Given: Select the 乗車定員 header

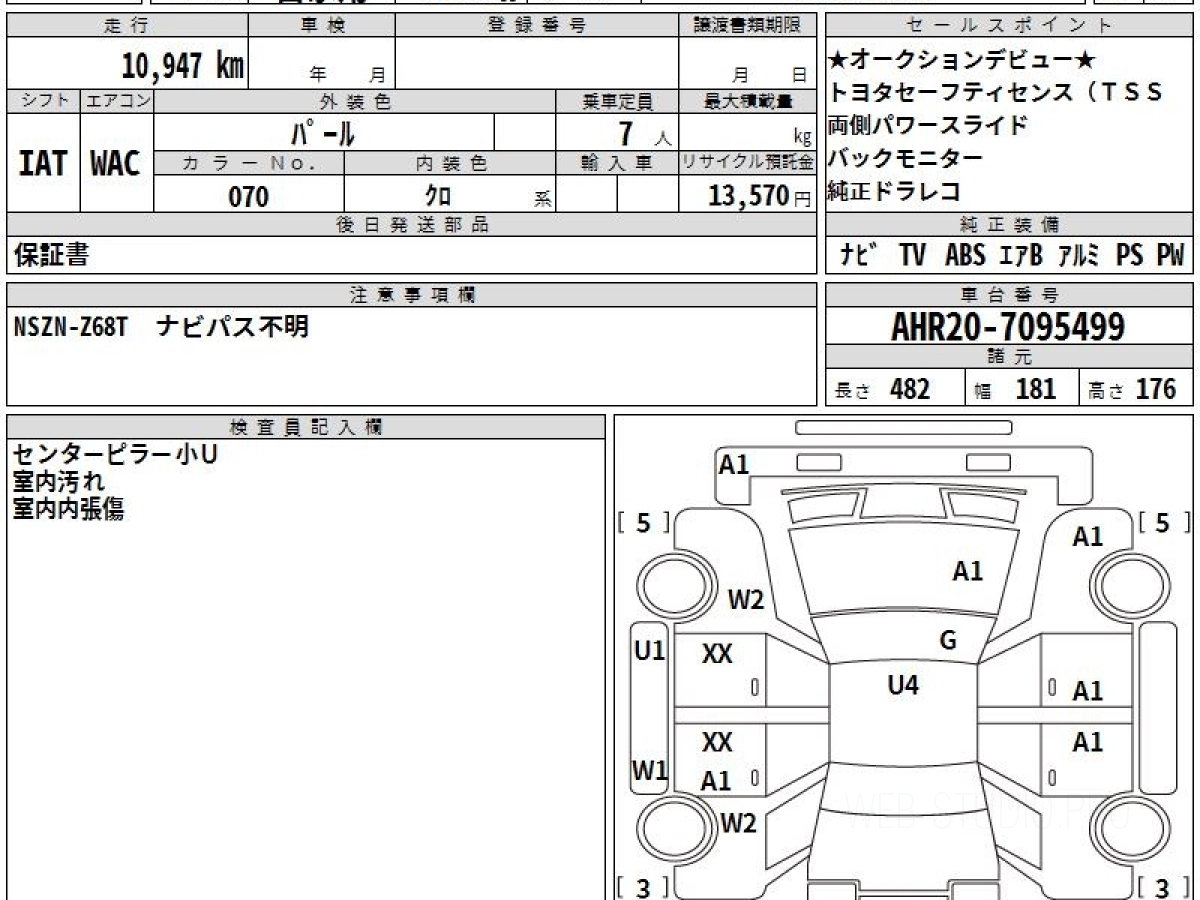Looking at the screenshot, I should pos(617,101).
